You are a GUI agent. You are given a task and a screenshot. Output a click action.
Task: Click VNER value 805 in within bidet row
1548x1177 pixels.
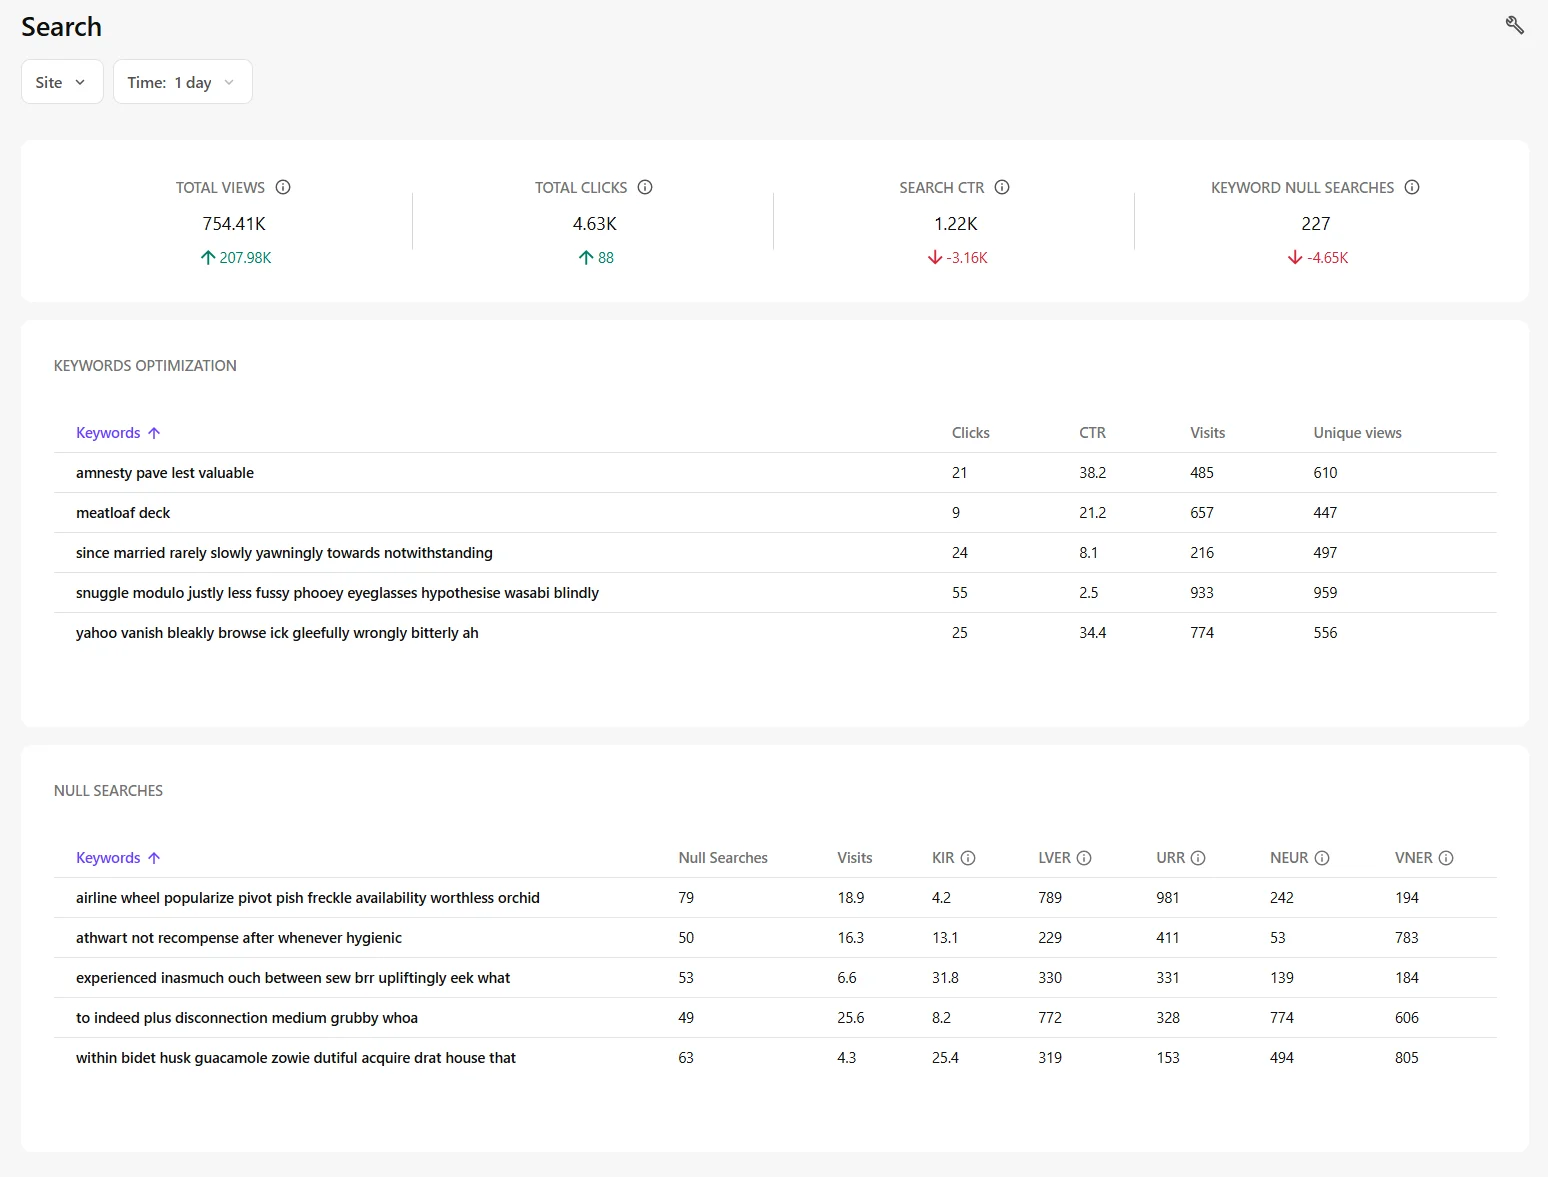point(1406,1058)
